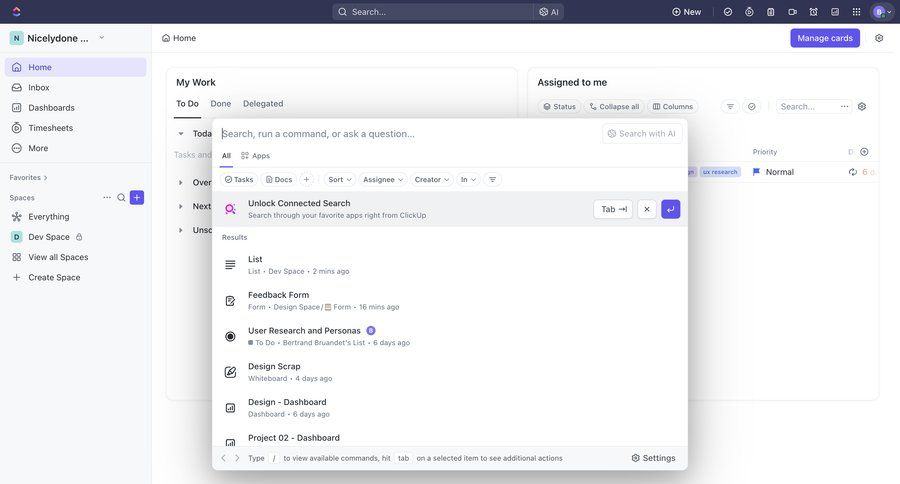Click the add column plus icon
This screenshot has width=900, height=484.
pyautogui.click(x=864, y=152)
